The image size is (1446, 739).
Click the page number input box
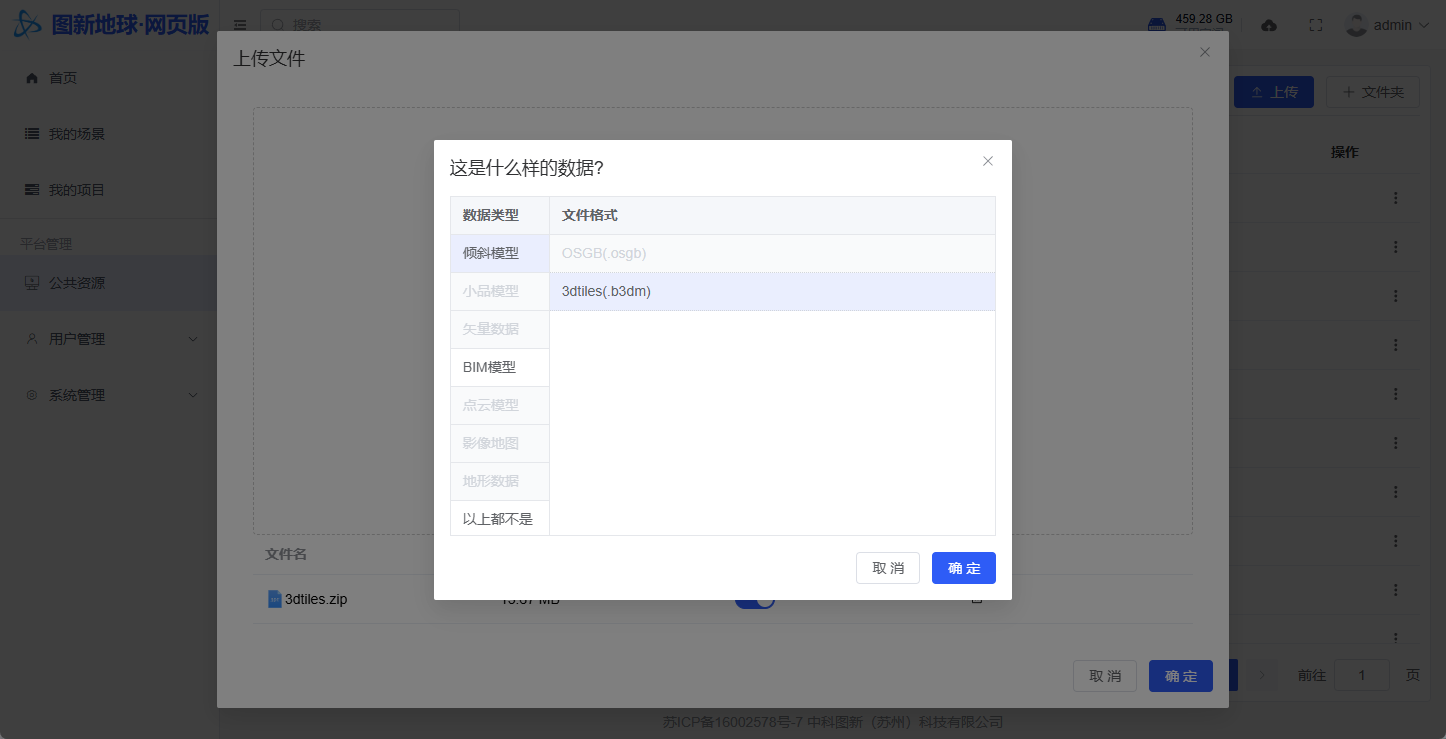click(x=1361, y=675)
